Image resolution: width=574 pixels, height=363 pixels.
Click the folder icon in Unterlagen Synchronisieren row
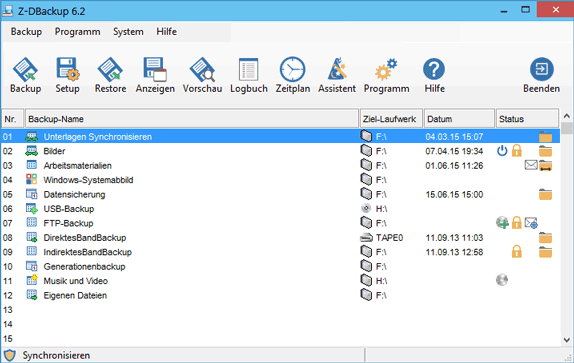(545, 137)
